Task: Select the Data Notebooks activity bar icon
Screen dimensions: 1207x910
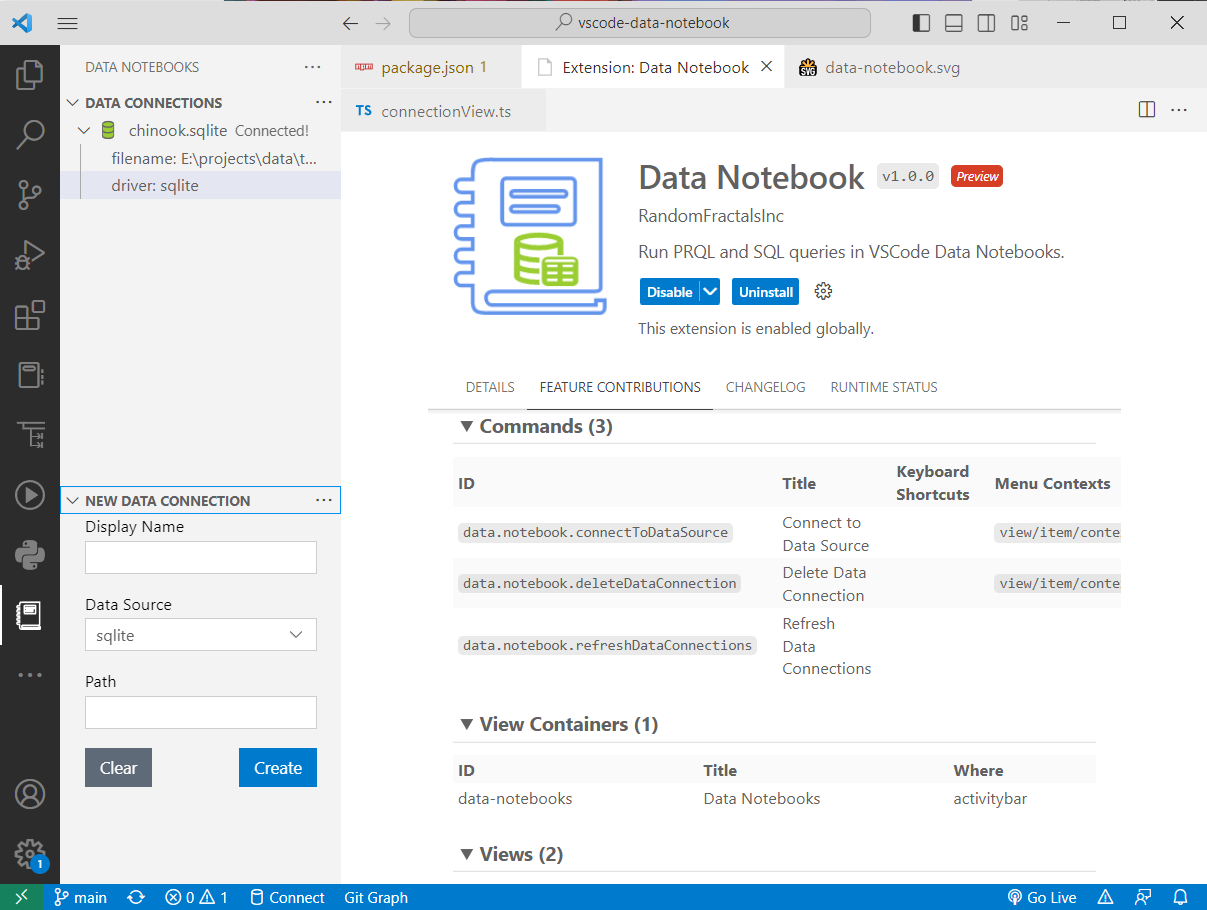Action: coord(30,615)
